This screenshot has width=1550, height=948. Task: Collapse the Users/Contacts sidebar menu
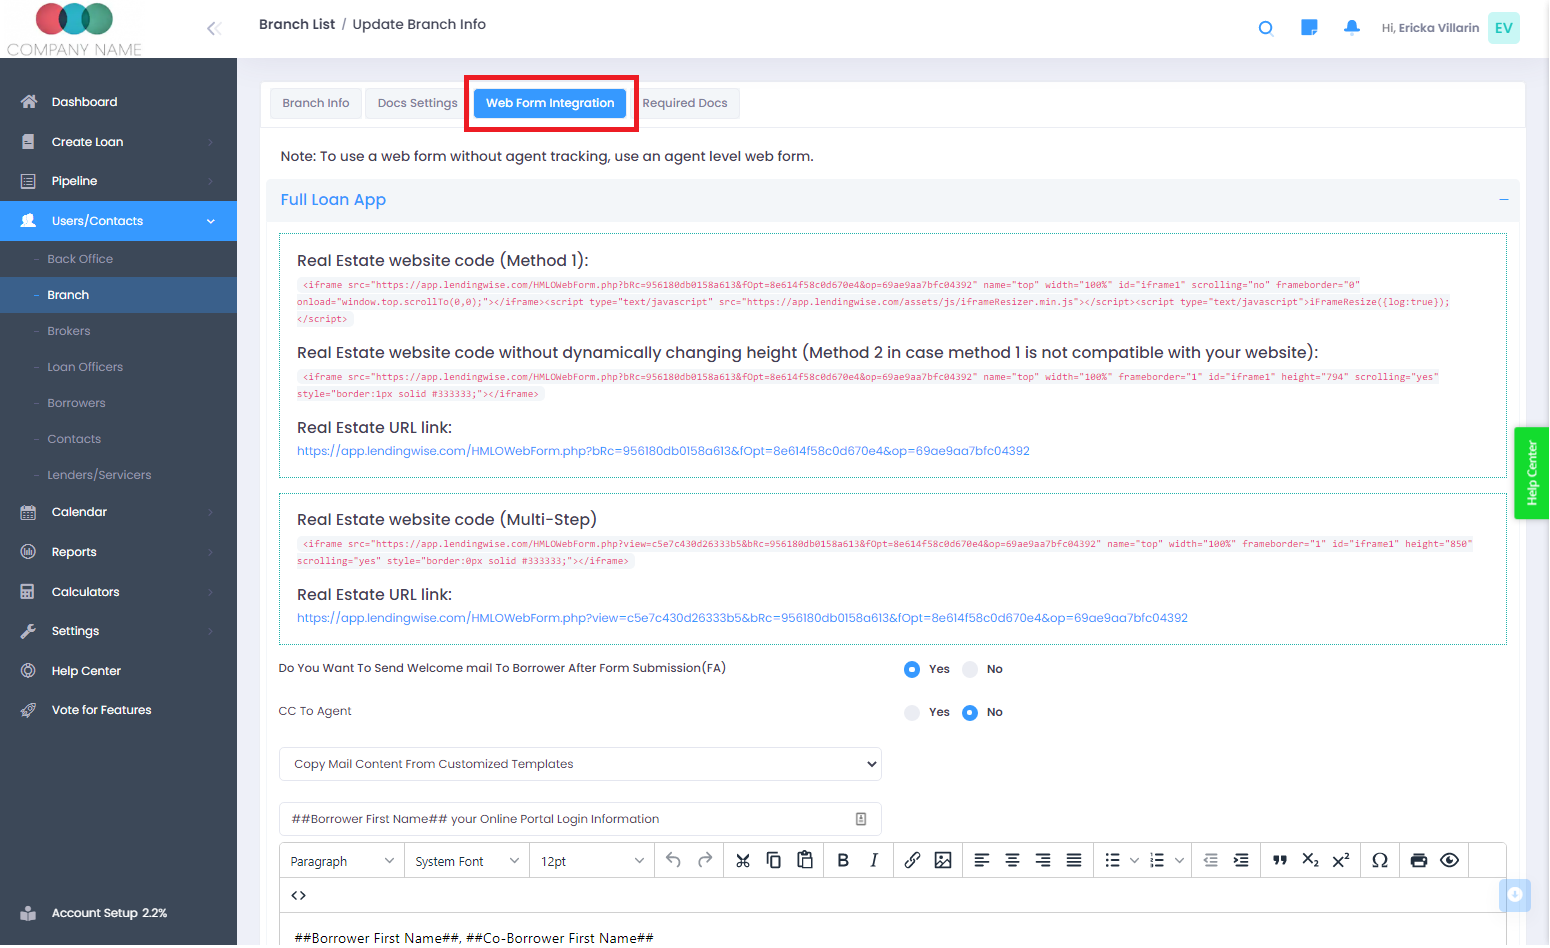pyautogui.click(x=118, y=221)
